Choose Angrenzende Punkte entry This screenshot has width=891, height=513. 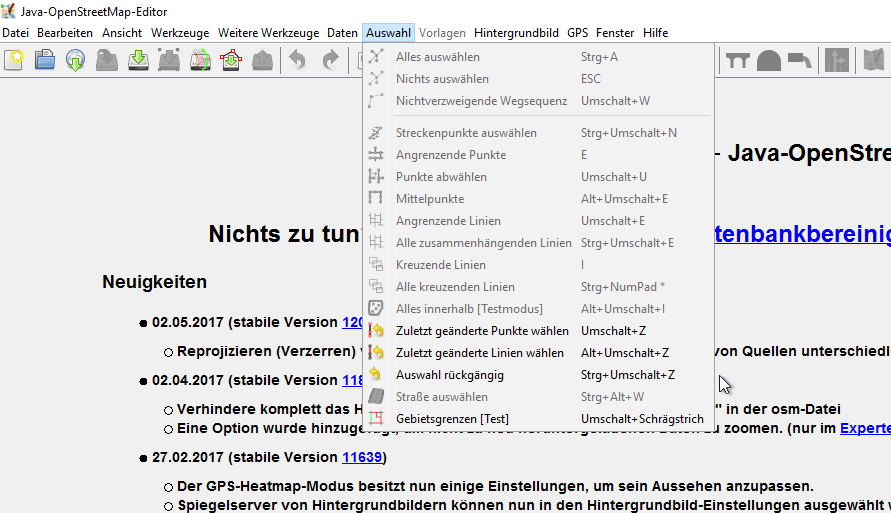pyautogui.click(x=538, y=155)
